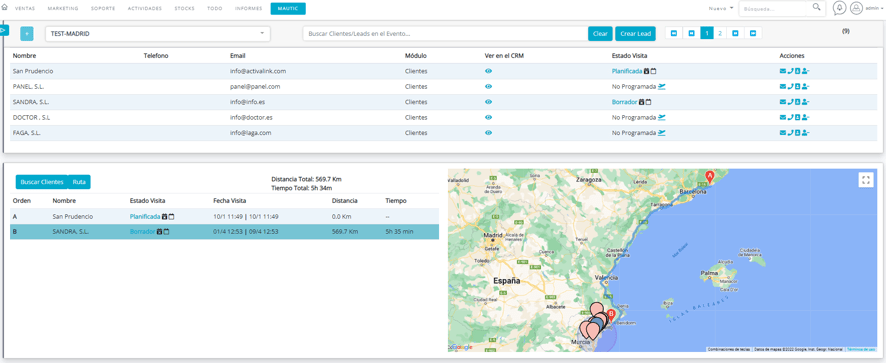886x363 pixels.
Task: Click the magnifier search icon
Action: (x=816, y=8)
